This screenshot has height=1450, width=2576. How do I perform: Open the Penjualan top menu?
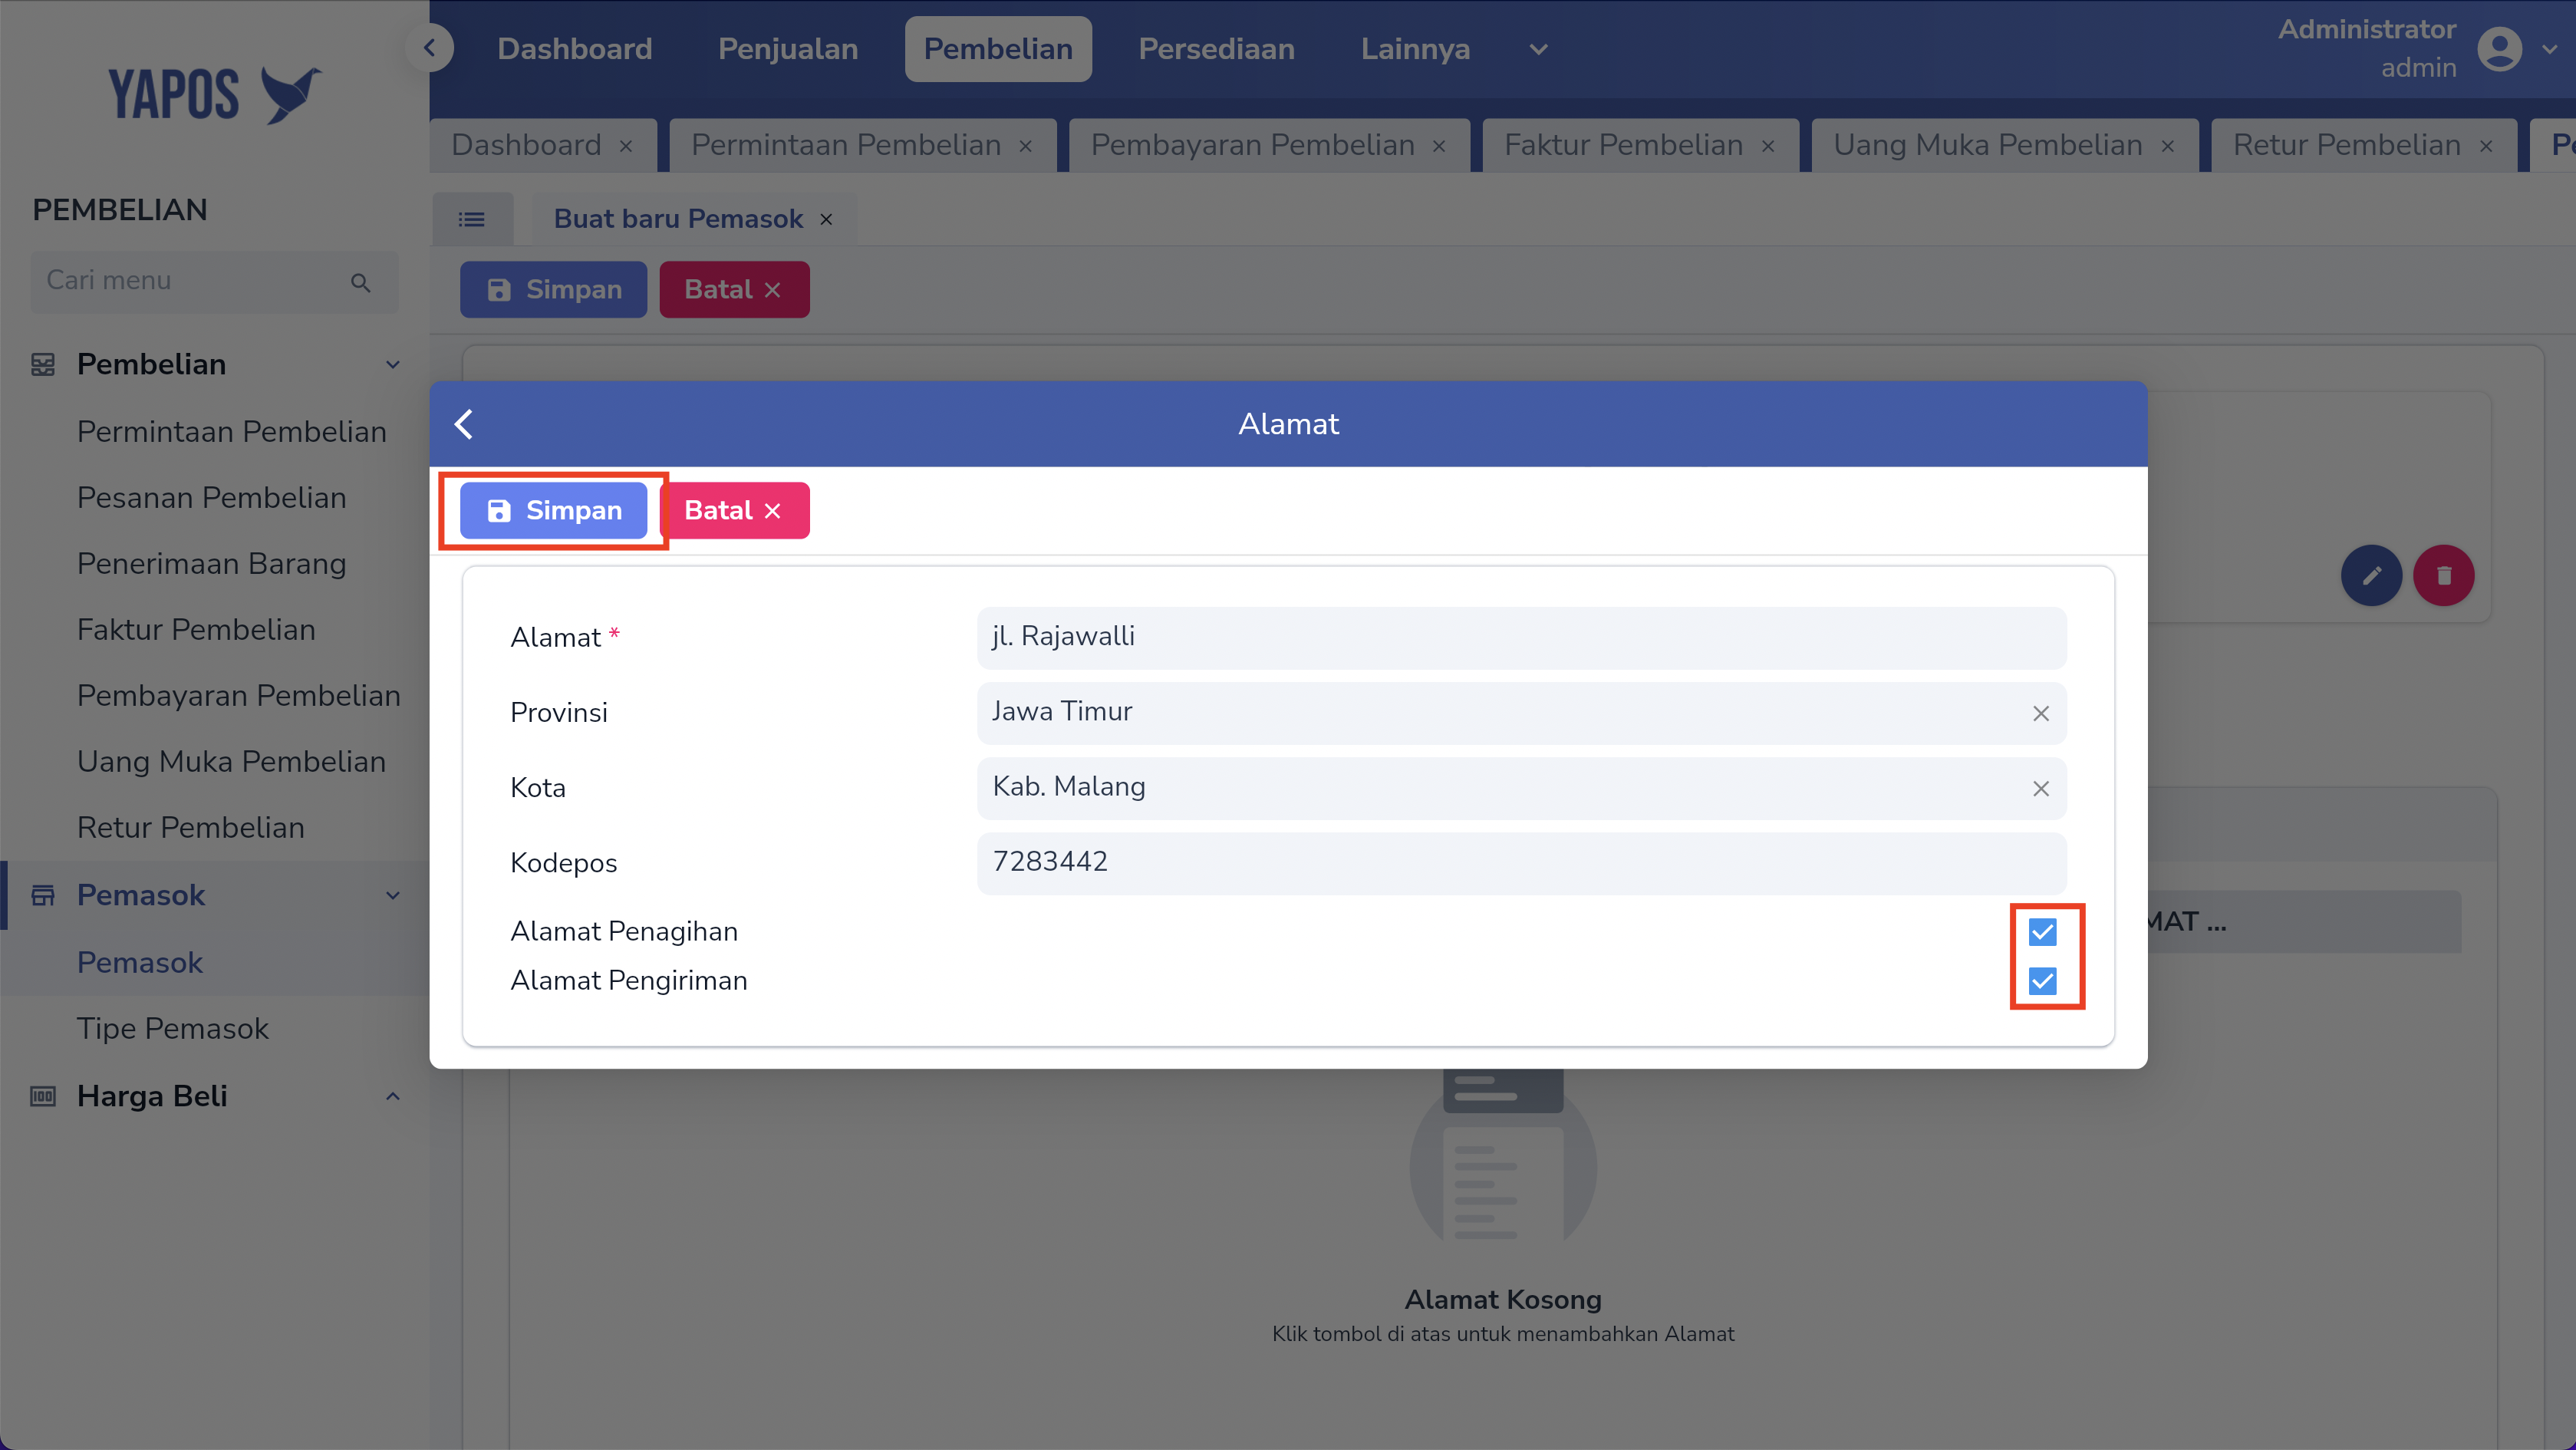click(x=788, y=49)
